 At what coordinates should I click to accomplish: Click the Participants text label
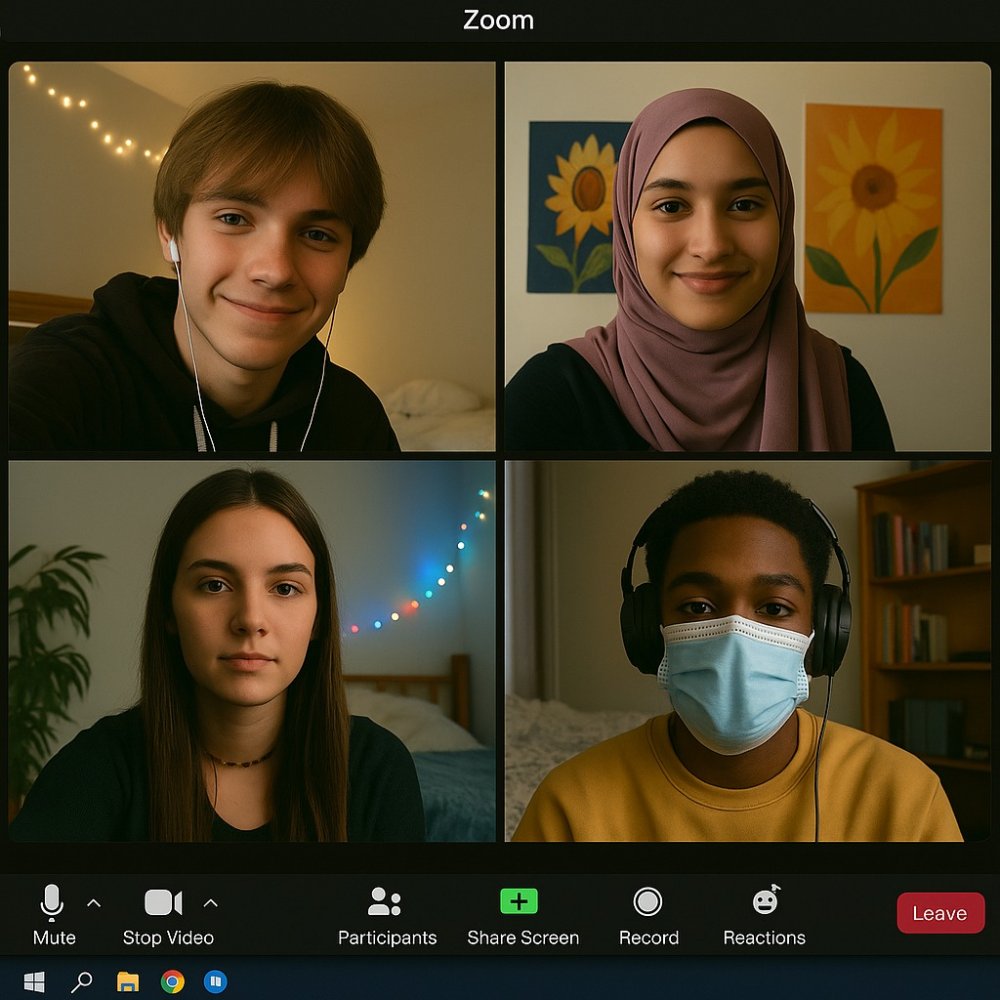point(387,938)
